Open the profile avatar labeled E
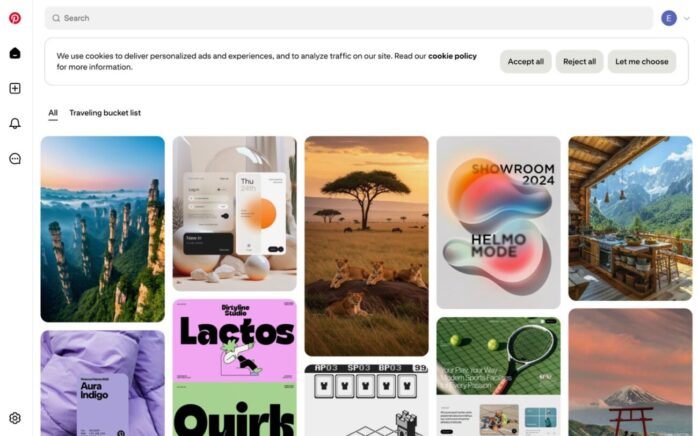The width and height of the screenshot is (698, 436). point(669,18)
